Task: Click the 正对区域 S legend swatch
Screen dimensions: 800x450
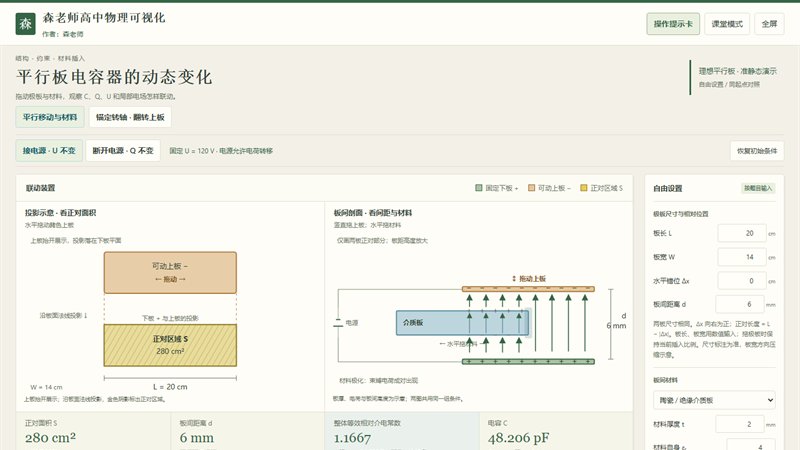Action: 584,188
